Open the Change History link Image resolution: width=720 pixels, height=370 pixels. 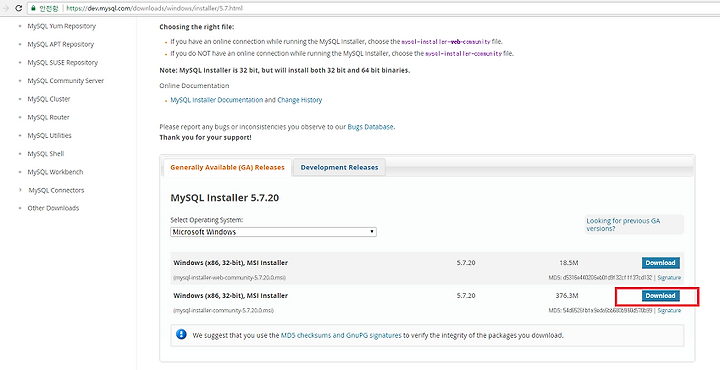pos(300,100)
